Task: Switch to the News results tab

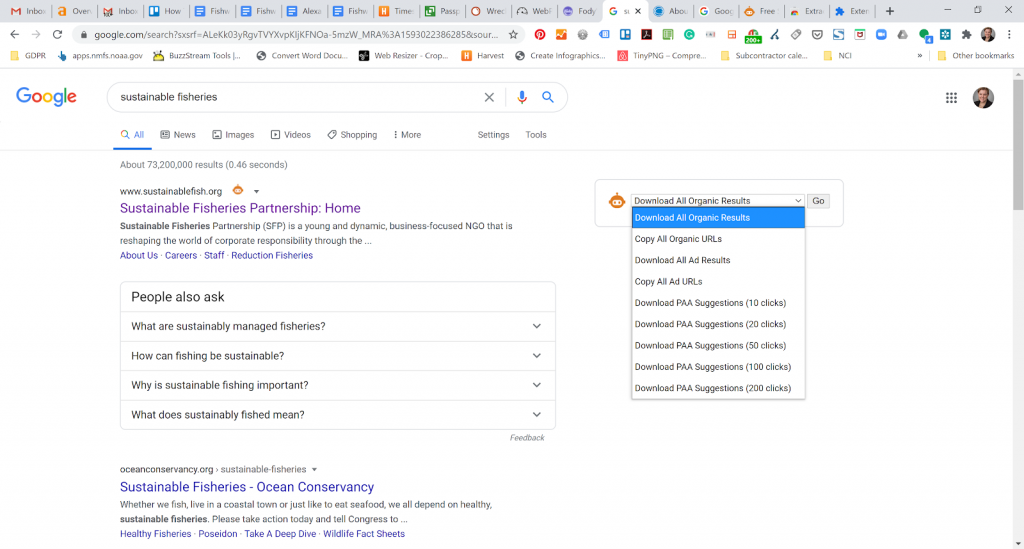Action: click(178, 134)
